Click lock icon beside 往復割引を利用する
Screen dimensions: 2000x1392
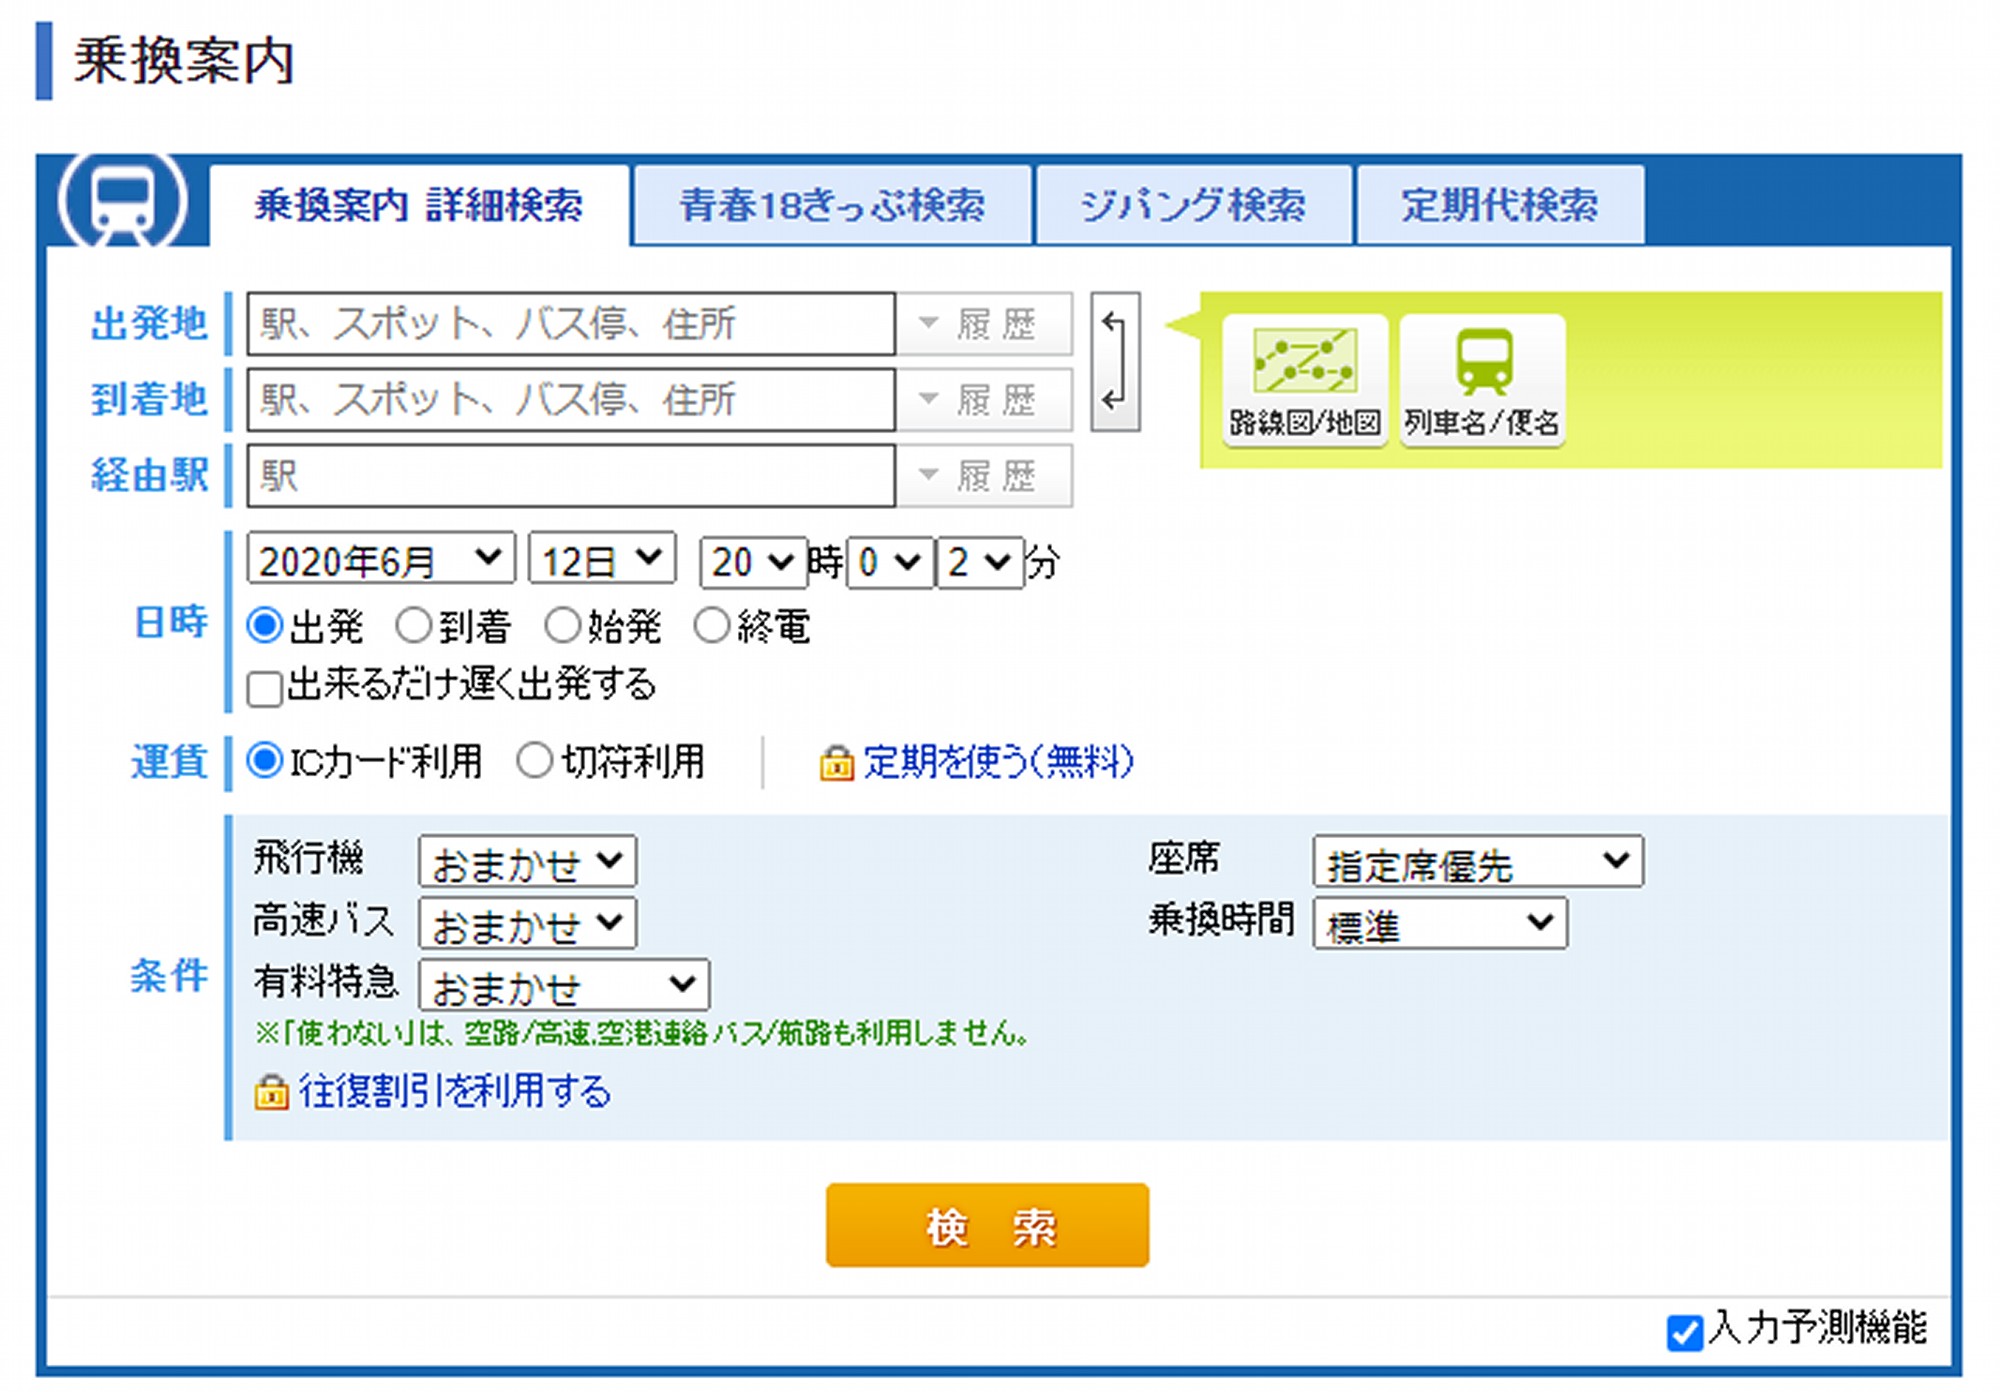coord(271,1091)
